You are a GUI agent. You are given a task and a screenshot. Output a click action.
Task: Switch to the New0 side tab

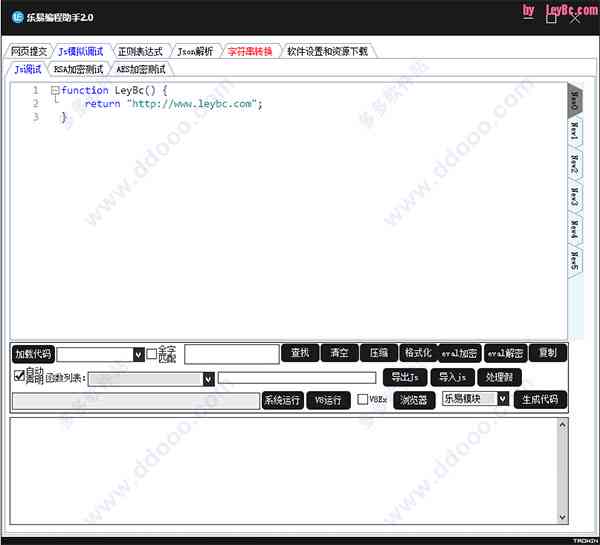[575, 100]
